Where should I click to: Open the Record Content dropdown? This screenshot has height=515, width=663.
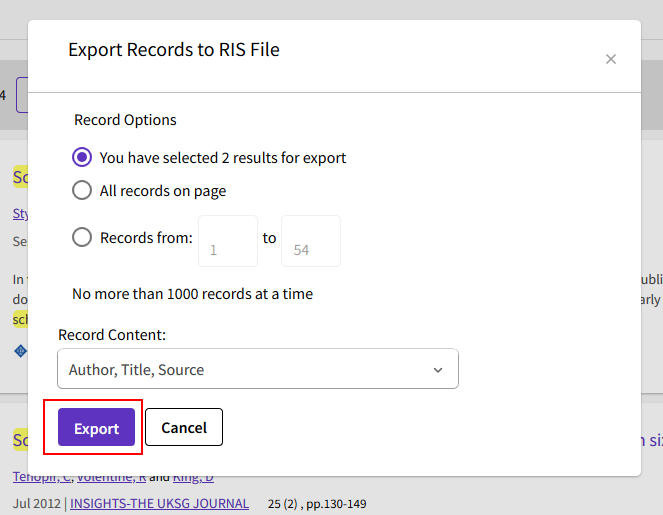click(258, 369)
